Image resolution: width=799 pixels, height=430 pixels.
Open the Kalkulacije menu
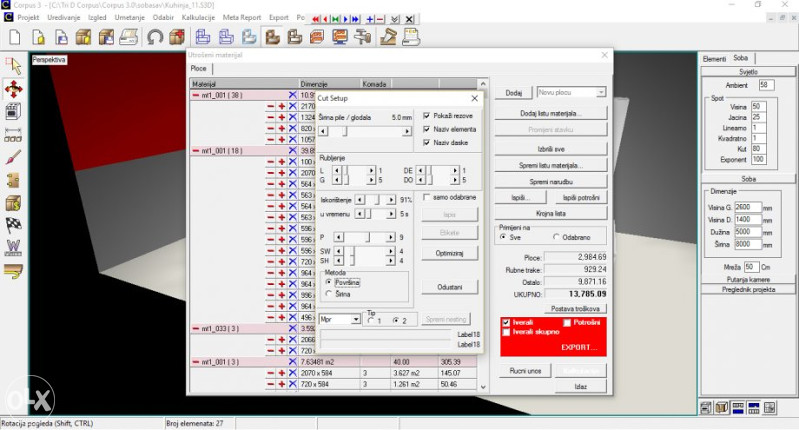[198, 17]
